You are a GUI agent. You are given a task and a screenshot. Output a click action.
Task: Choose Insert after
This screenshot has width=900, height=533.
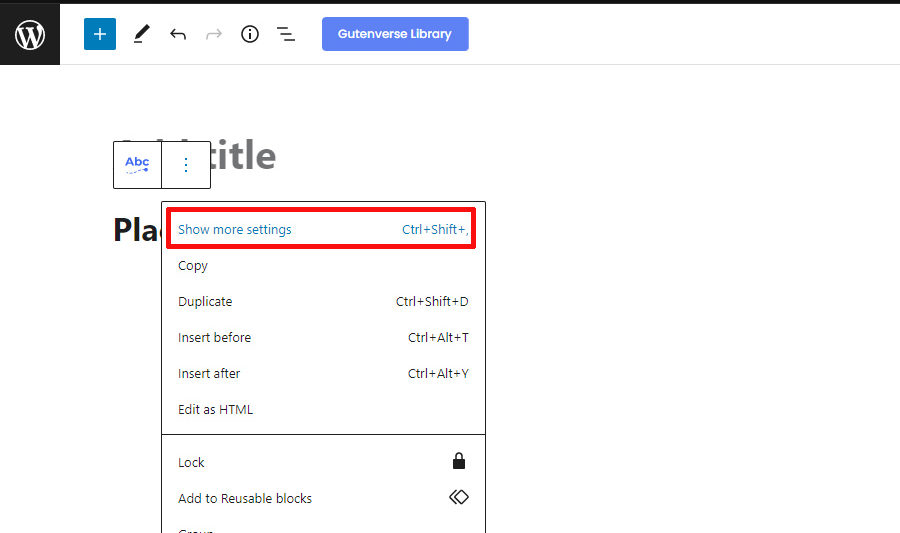click(323, 374)
